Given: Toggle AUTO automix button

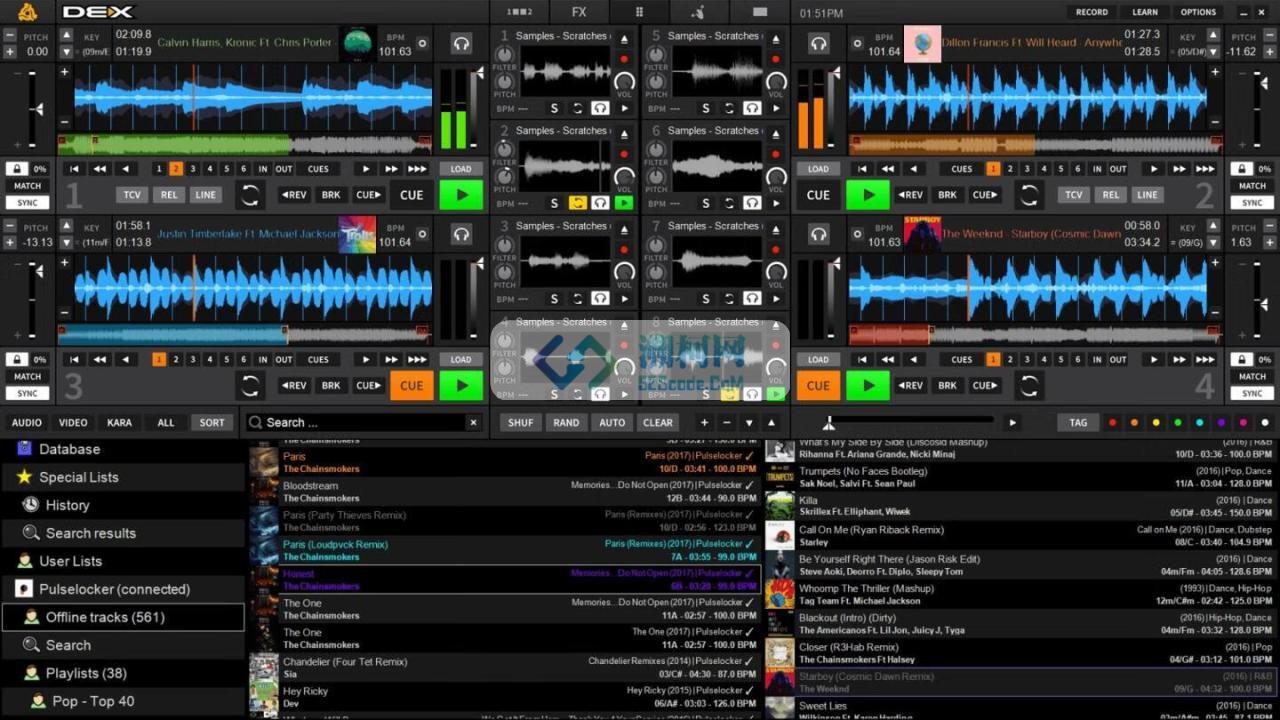Looking at the screenshot, I should tap(612, 422).
